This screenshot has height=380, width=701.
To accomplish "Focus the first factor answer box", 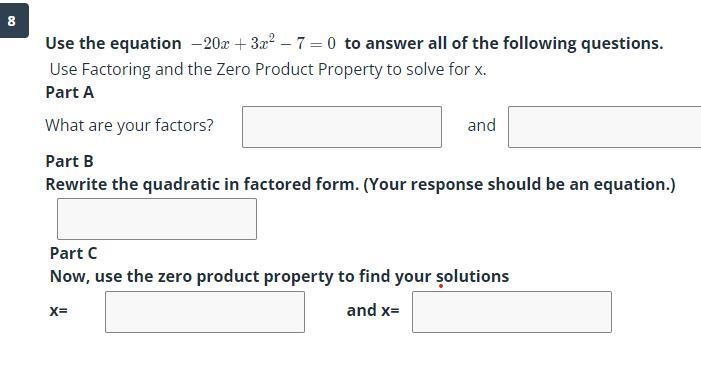I will point(342,127).
